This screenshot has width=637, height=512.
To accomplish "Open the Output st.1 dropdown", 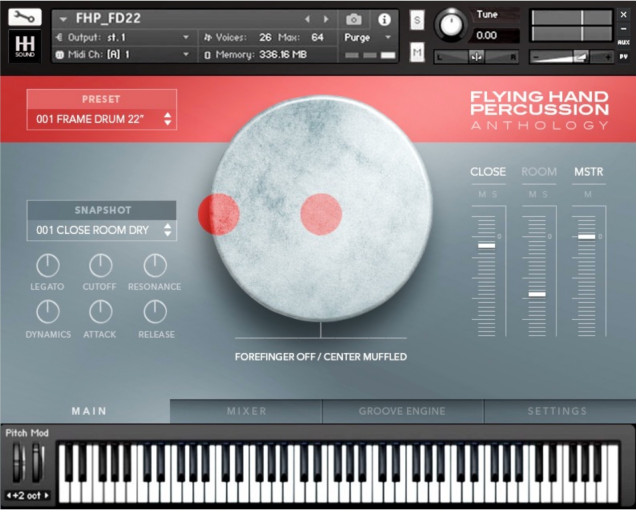I will tap(122, 37).
